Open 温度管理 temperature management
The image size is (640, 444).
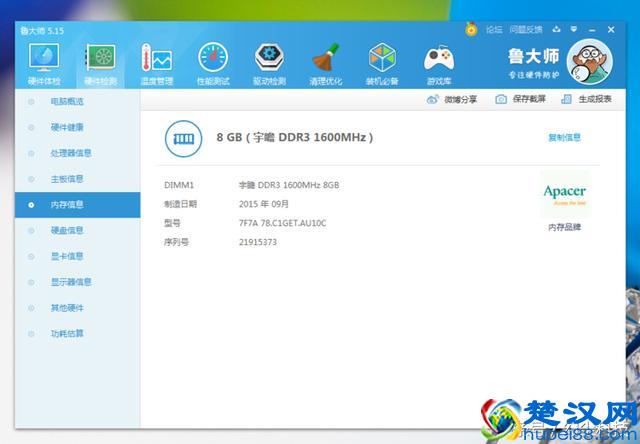[157, 64]
